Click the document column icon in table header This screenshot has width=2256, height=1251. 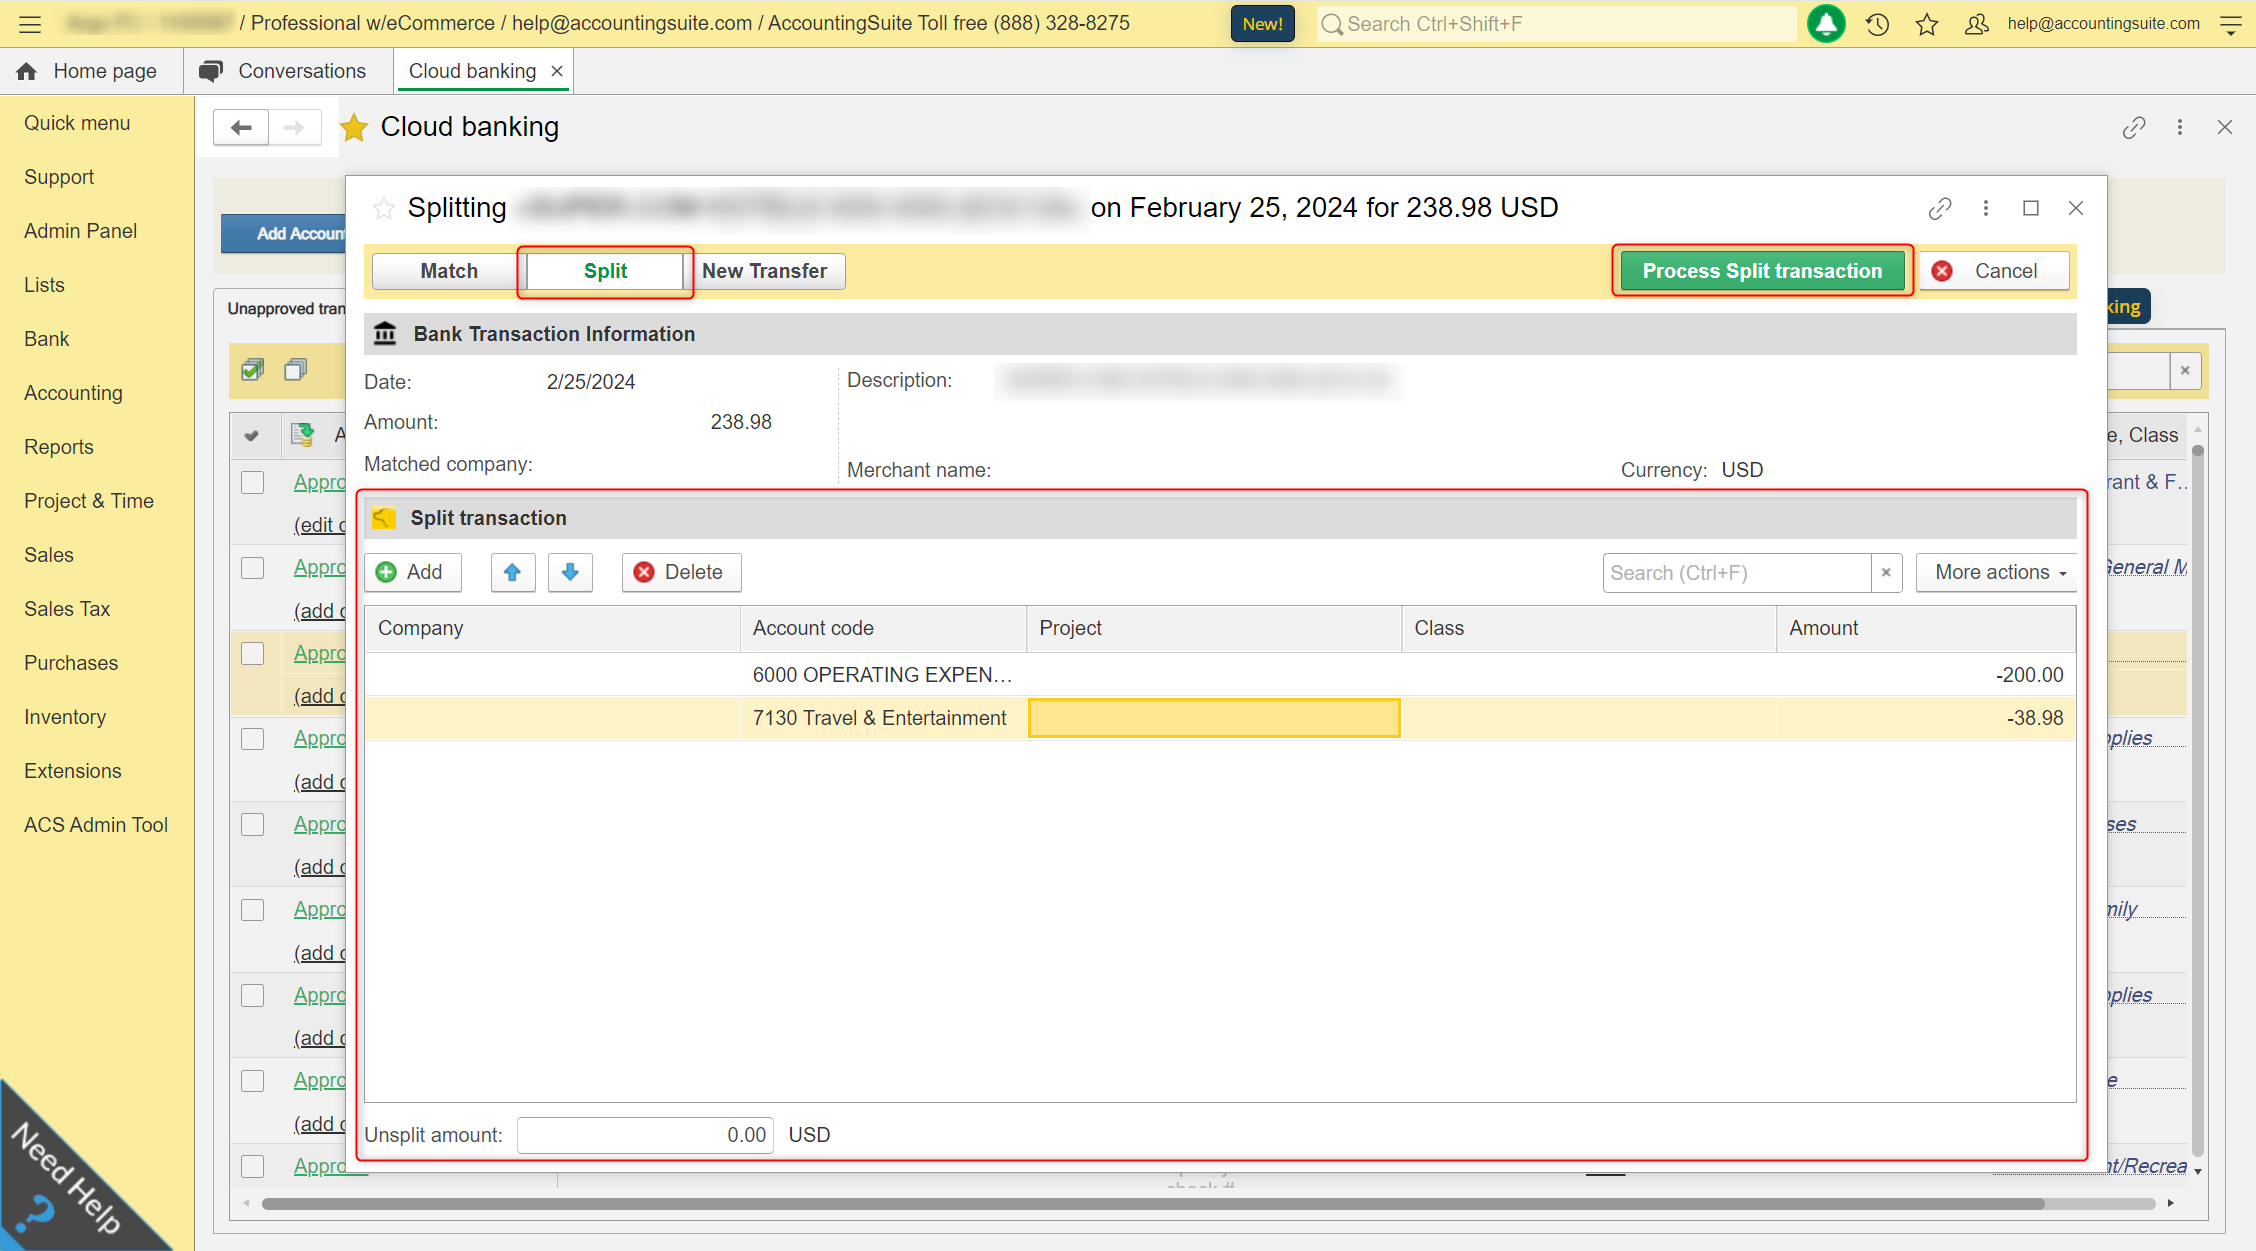click(x=303, y=434)
